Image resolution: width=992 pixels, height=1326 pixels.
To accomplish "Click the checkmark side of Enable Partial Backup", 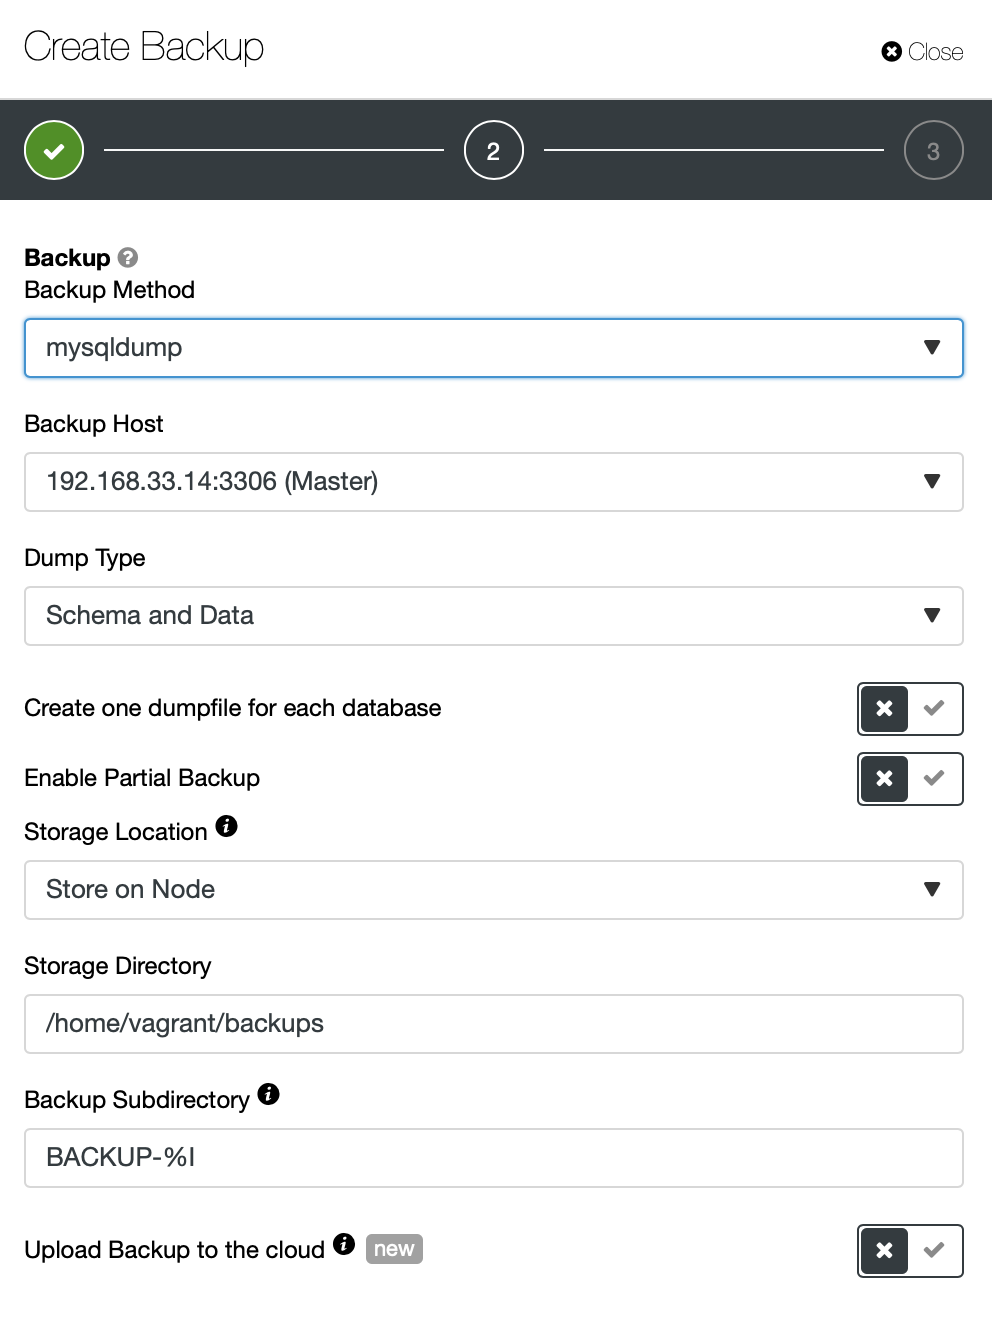I will click(x=935, y=778).
